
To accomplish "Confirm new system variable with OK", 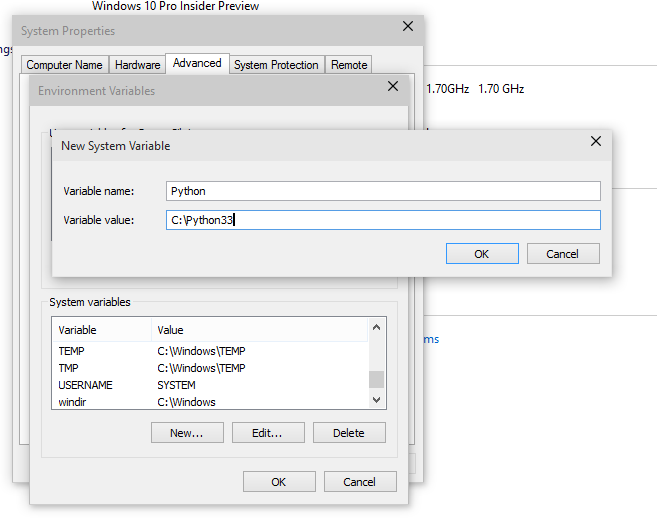I will [x=482, y=254].
